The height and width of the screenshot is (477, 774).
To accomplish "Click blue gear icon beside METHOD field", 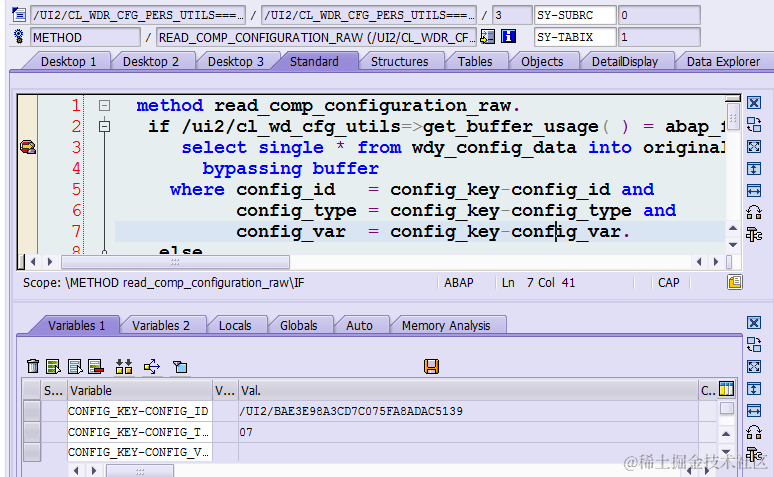I will [19, 37].
